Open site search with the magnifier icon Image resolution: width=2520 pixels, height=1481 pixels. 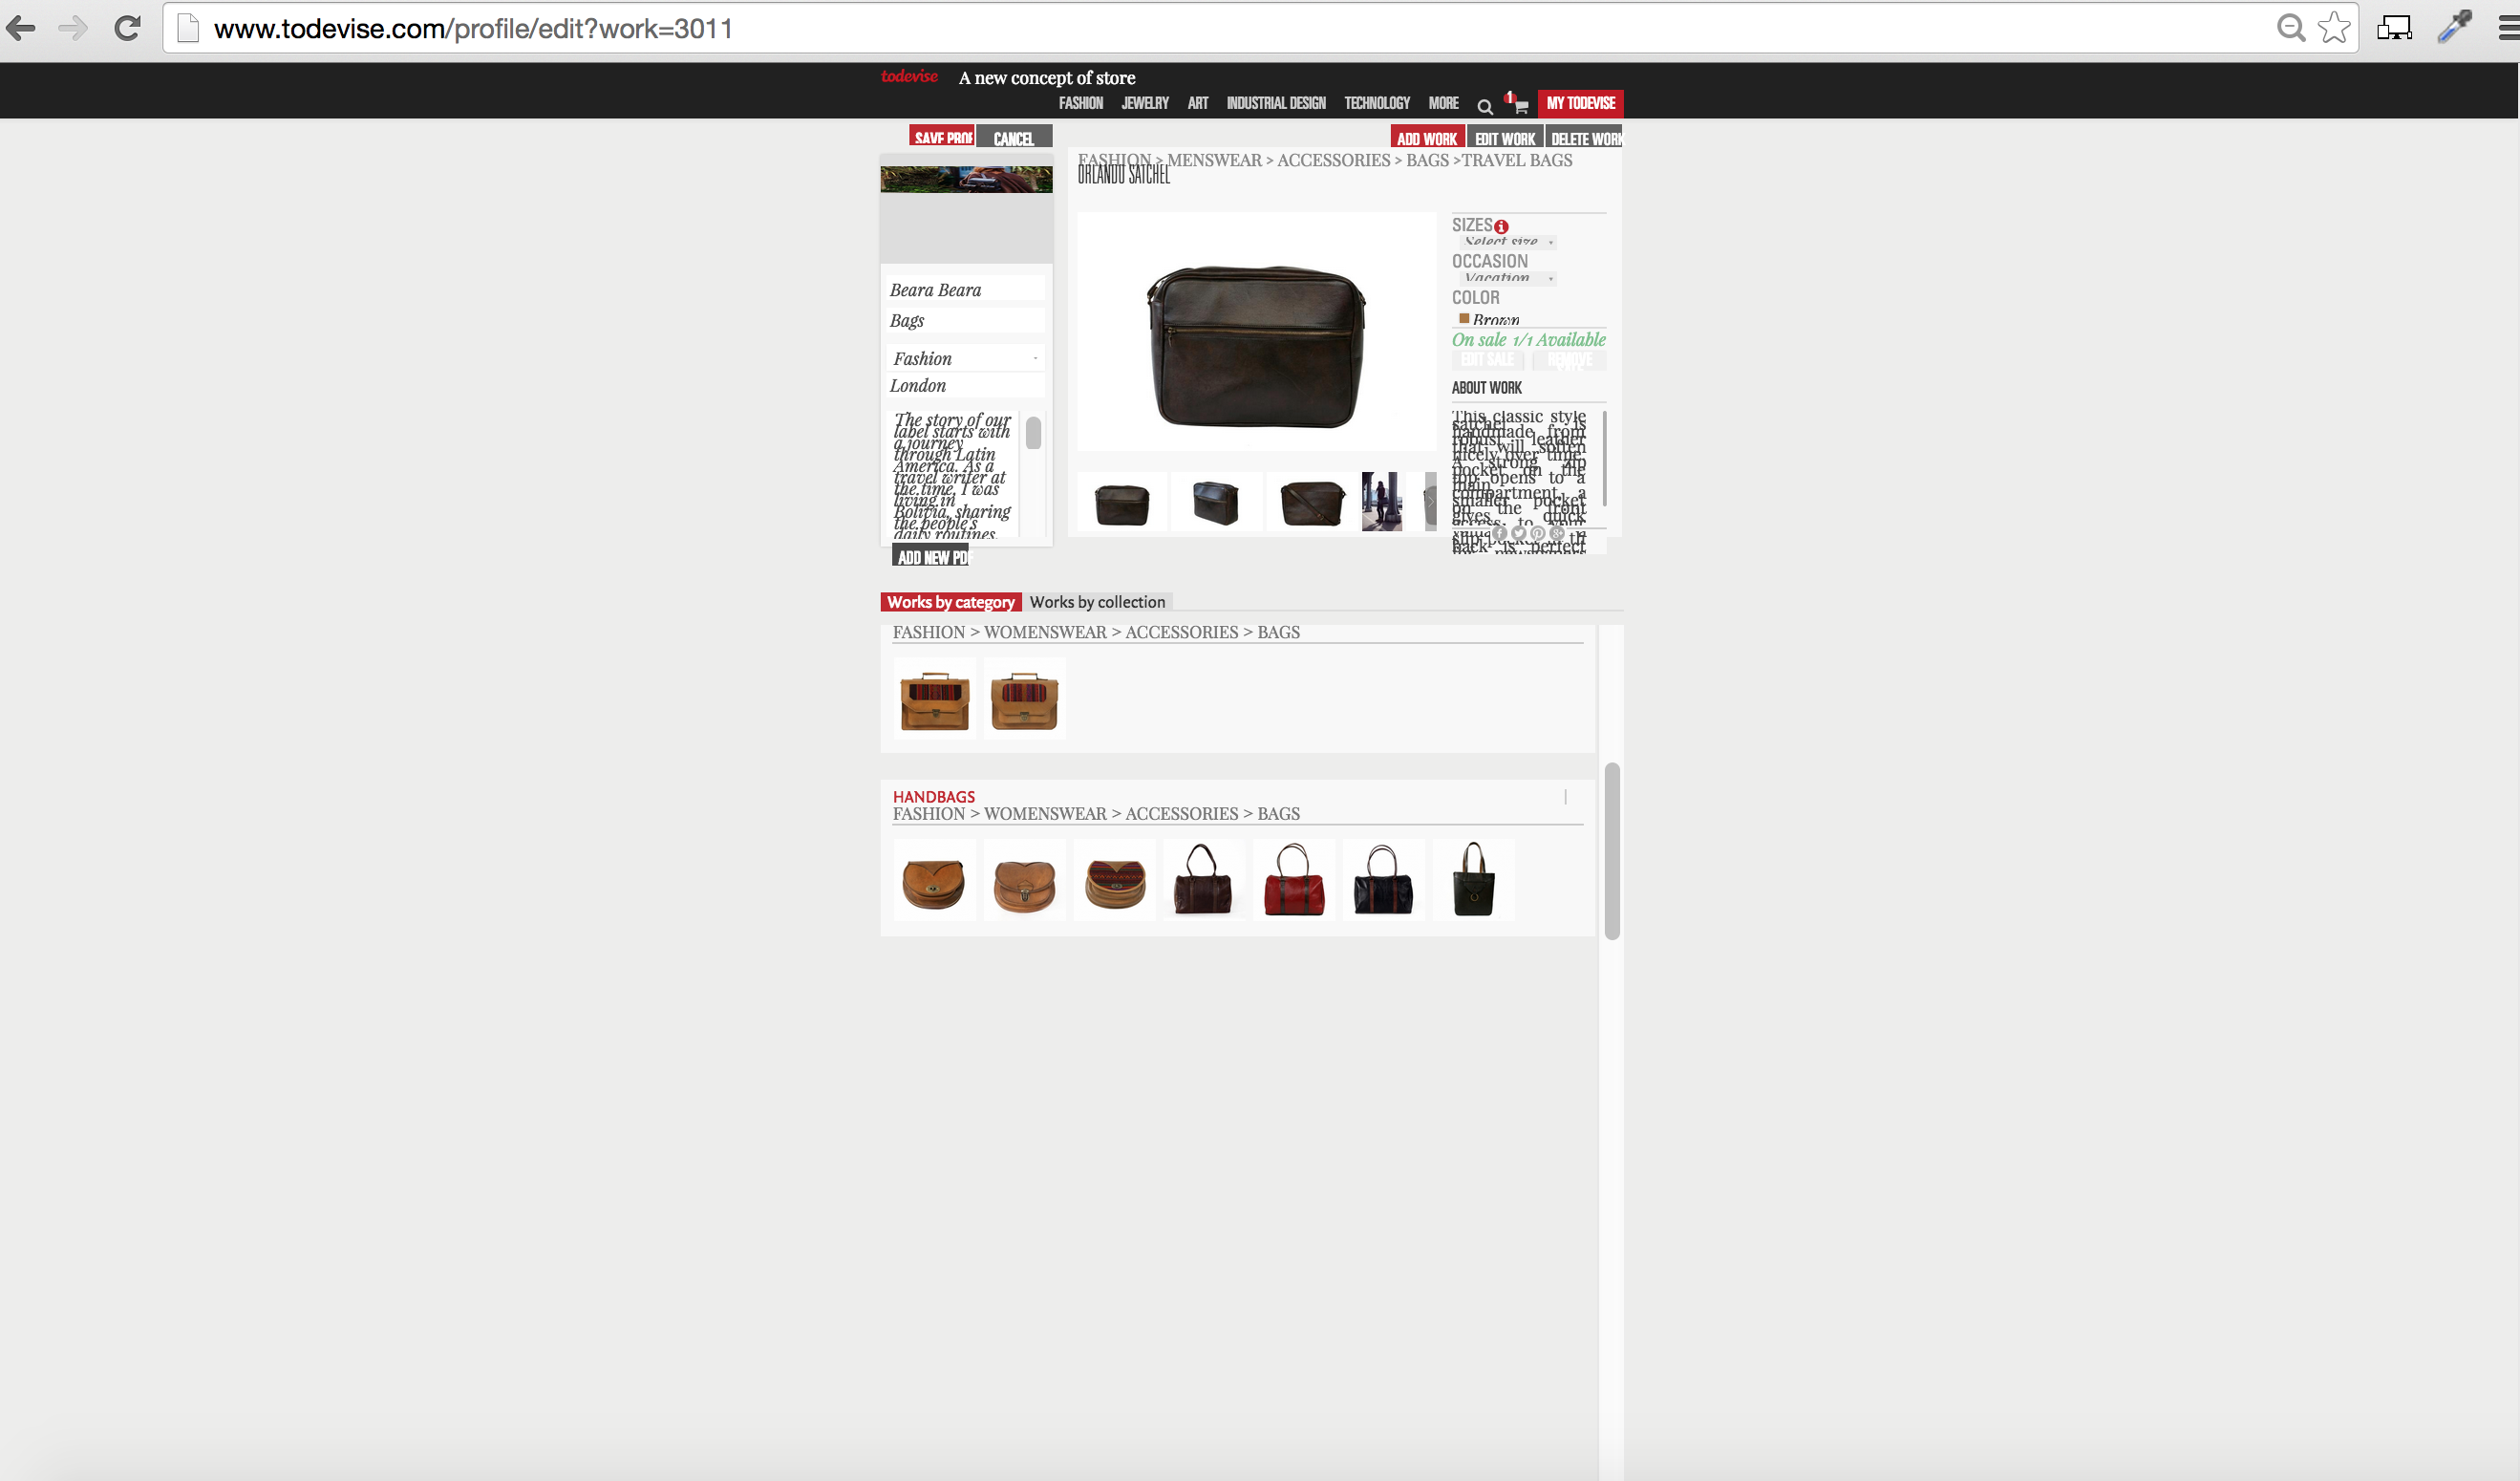pos(1485,106)
